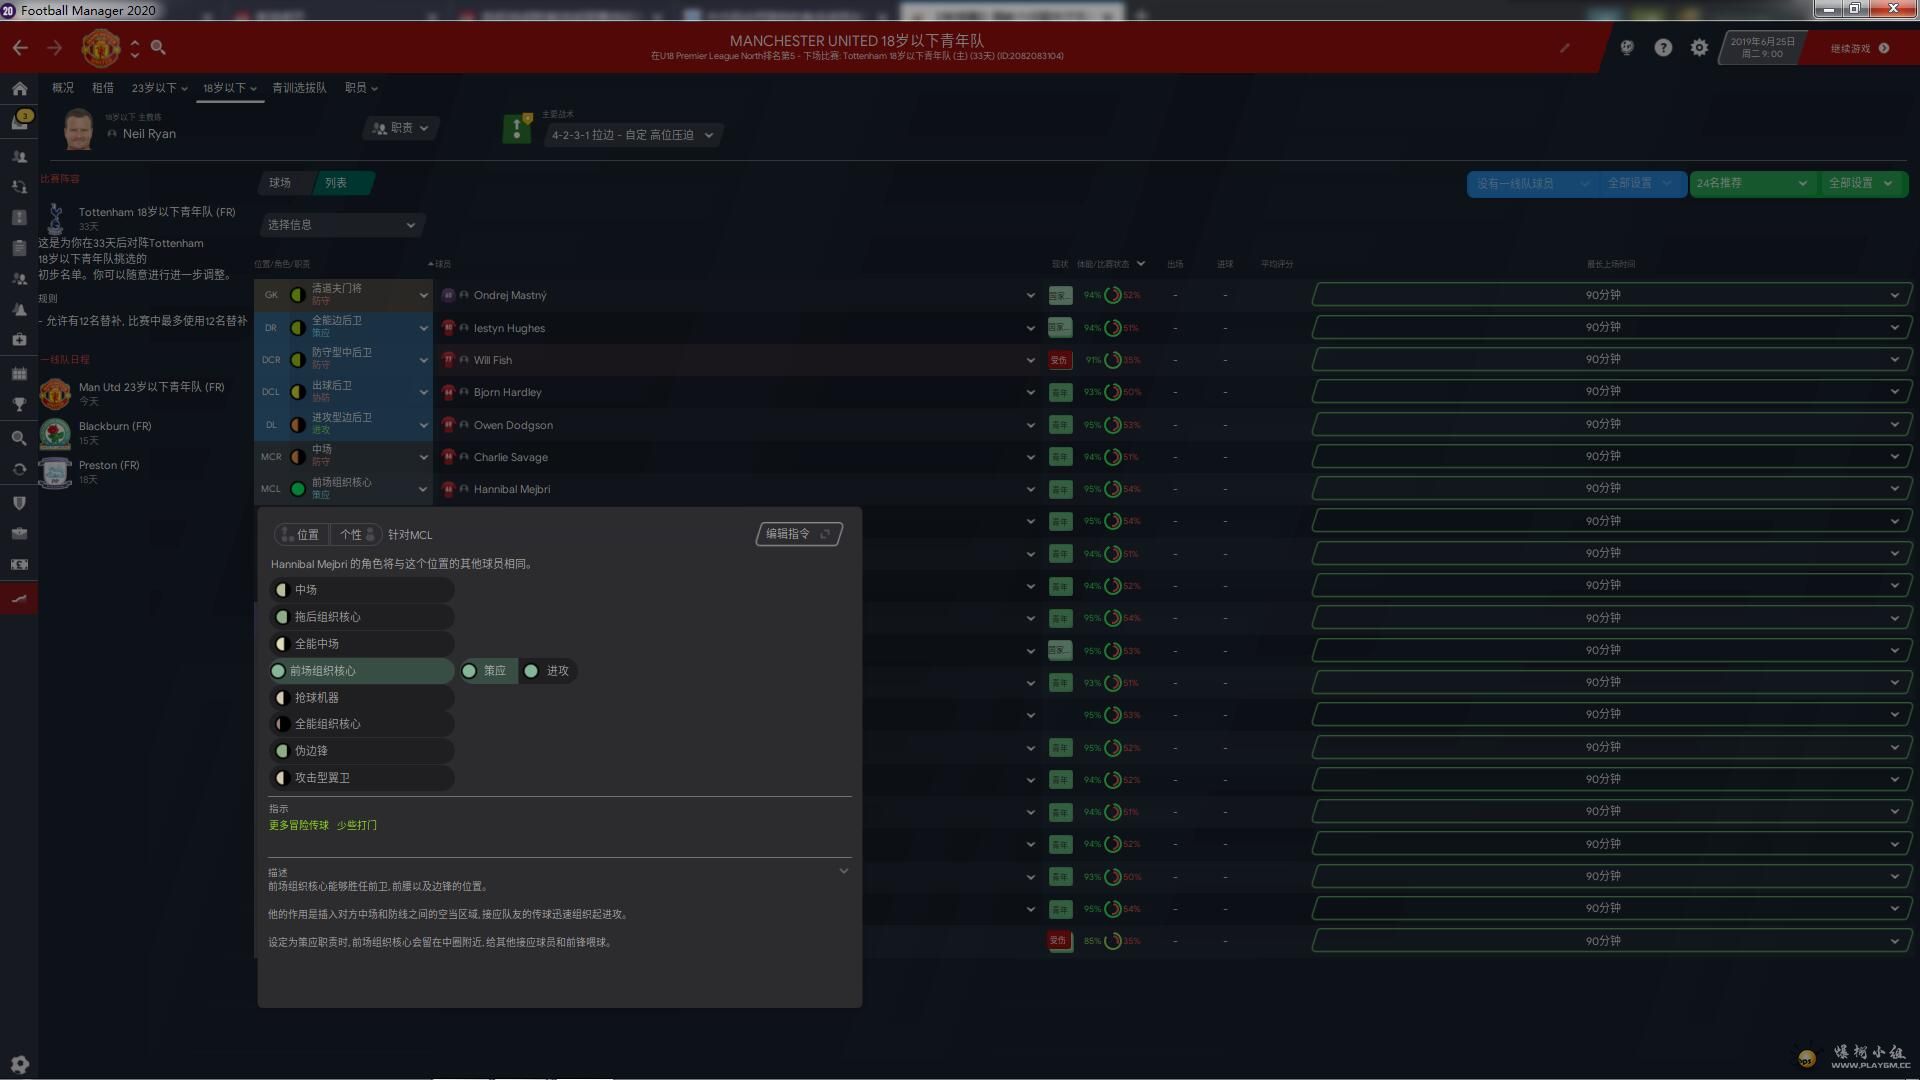This screenshot has width=1920, height=1080.
Task: Select the 抢球机器 role option
Action: [x=362, y=698]
